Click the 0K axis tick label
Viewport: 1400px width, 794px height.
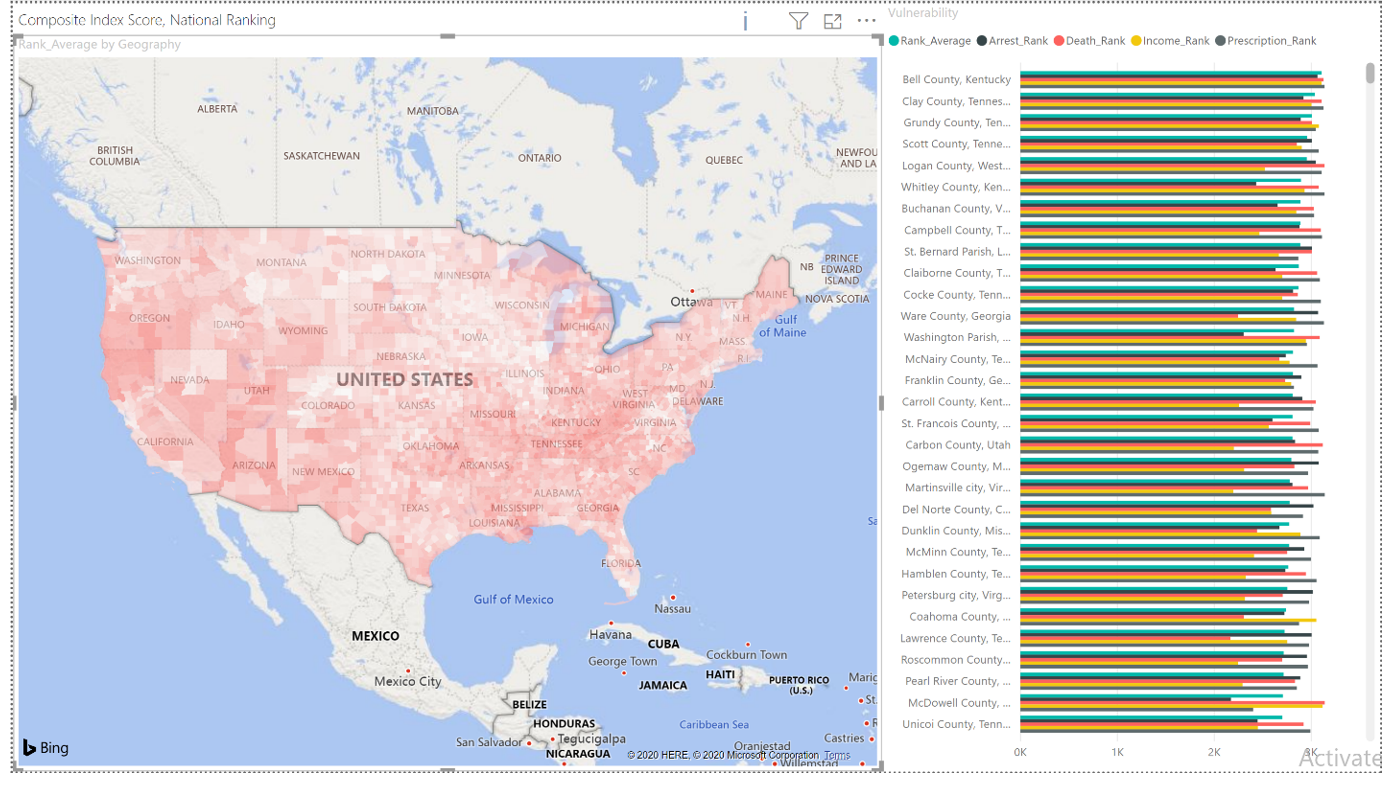(1020, 752)
